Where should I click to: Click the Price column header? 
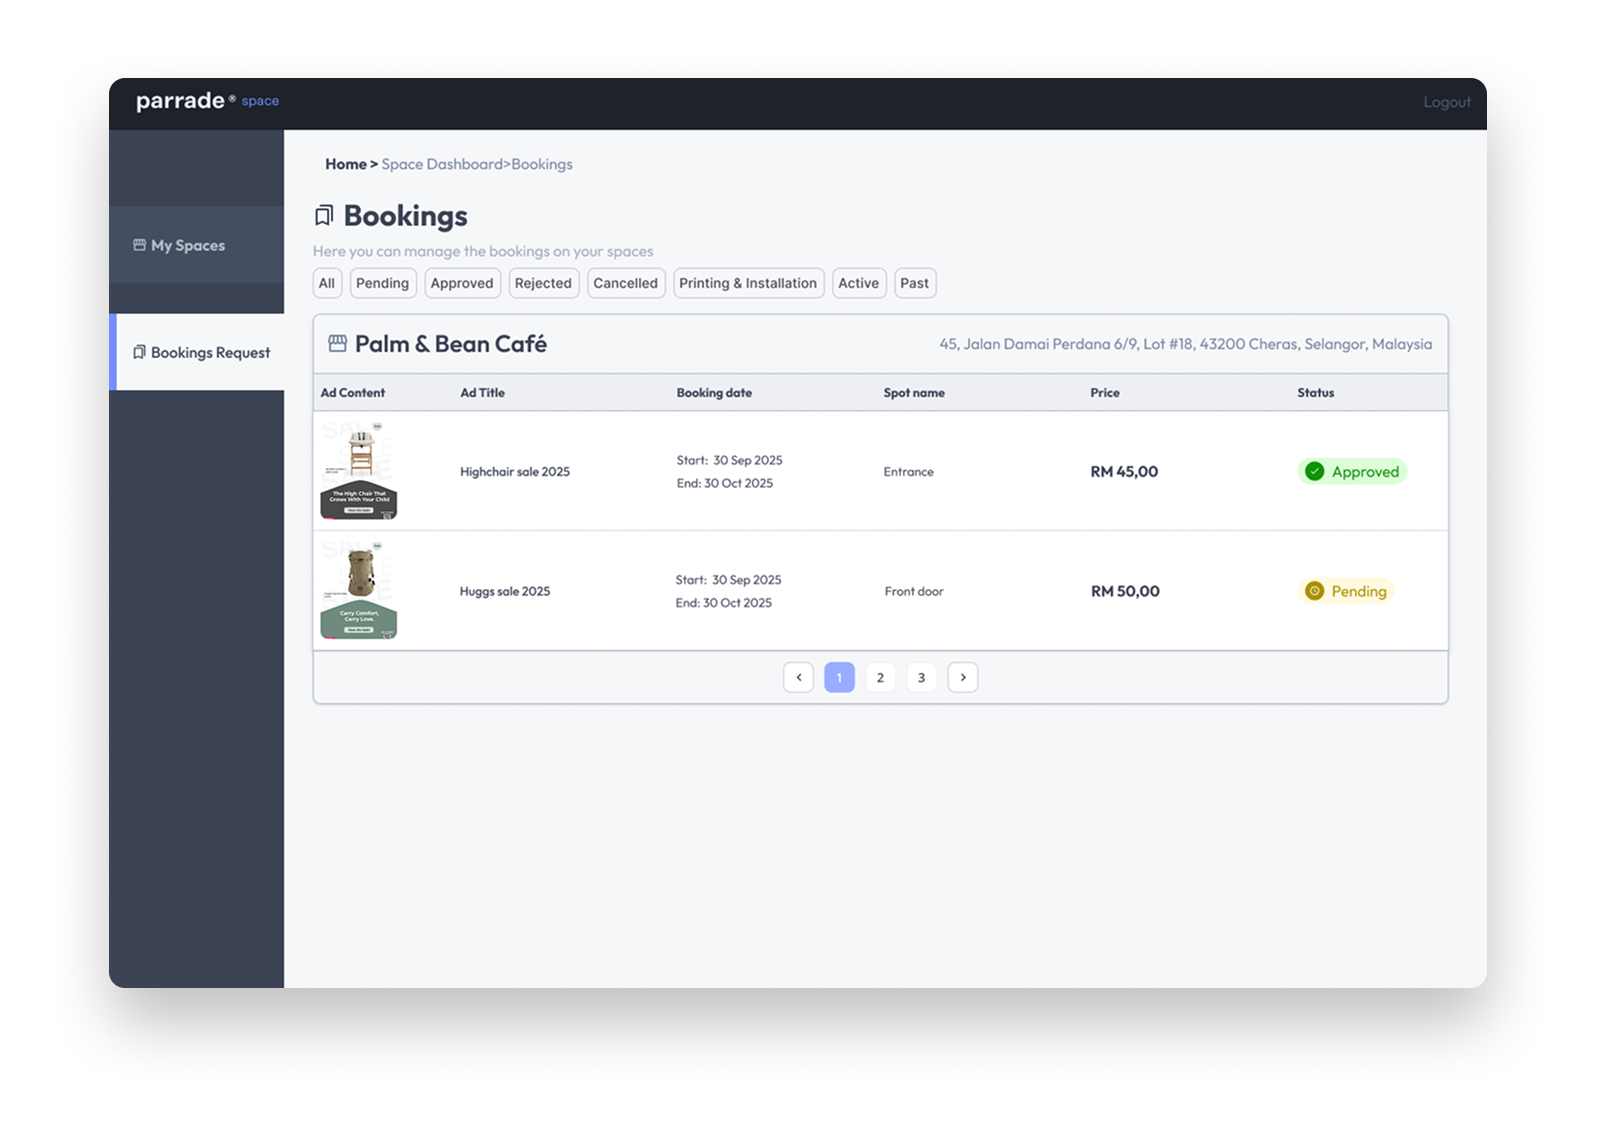(x=1105, y=393)
